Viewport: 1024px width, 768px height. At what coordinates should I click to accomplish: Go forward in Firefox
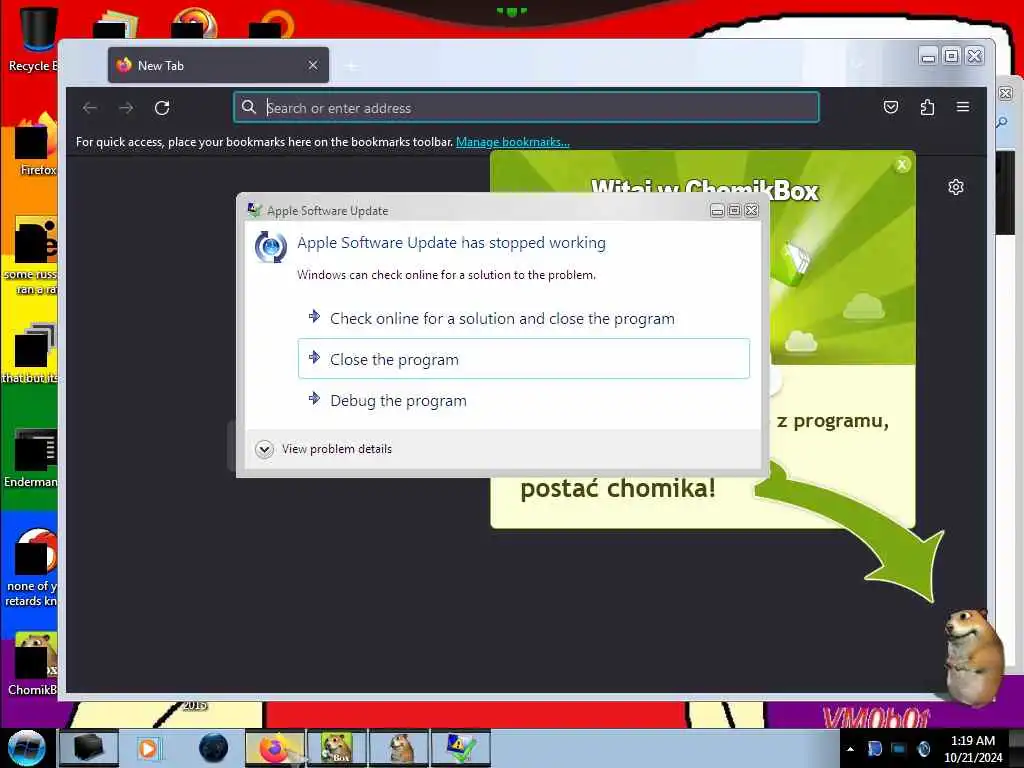[126, 108]
